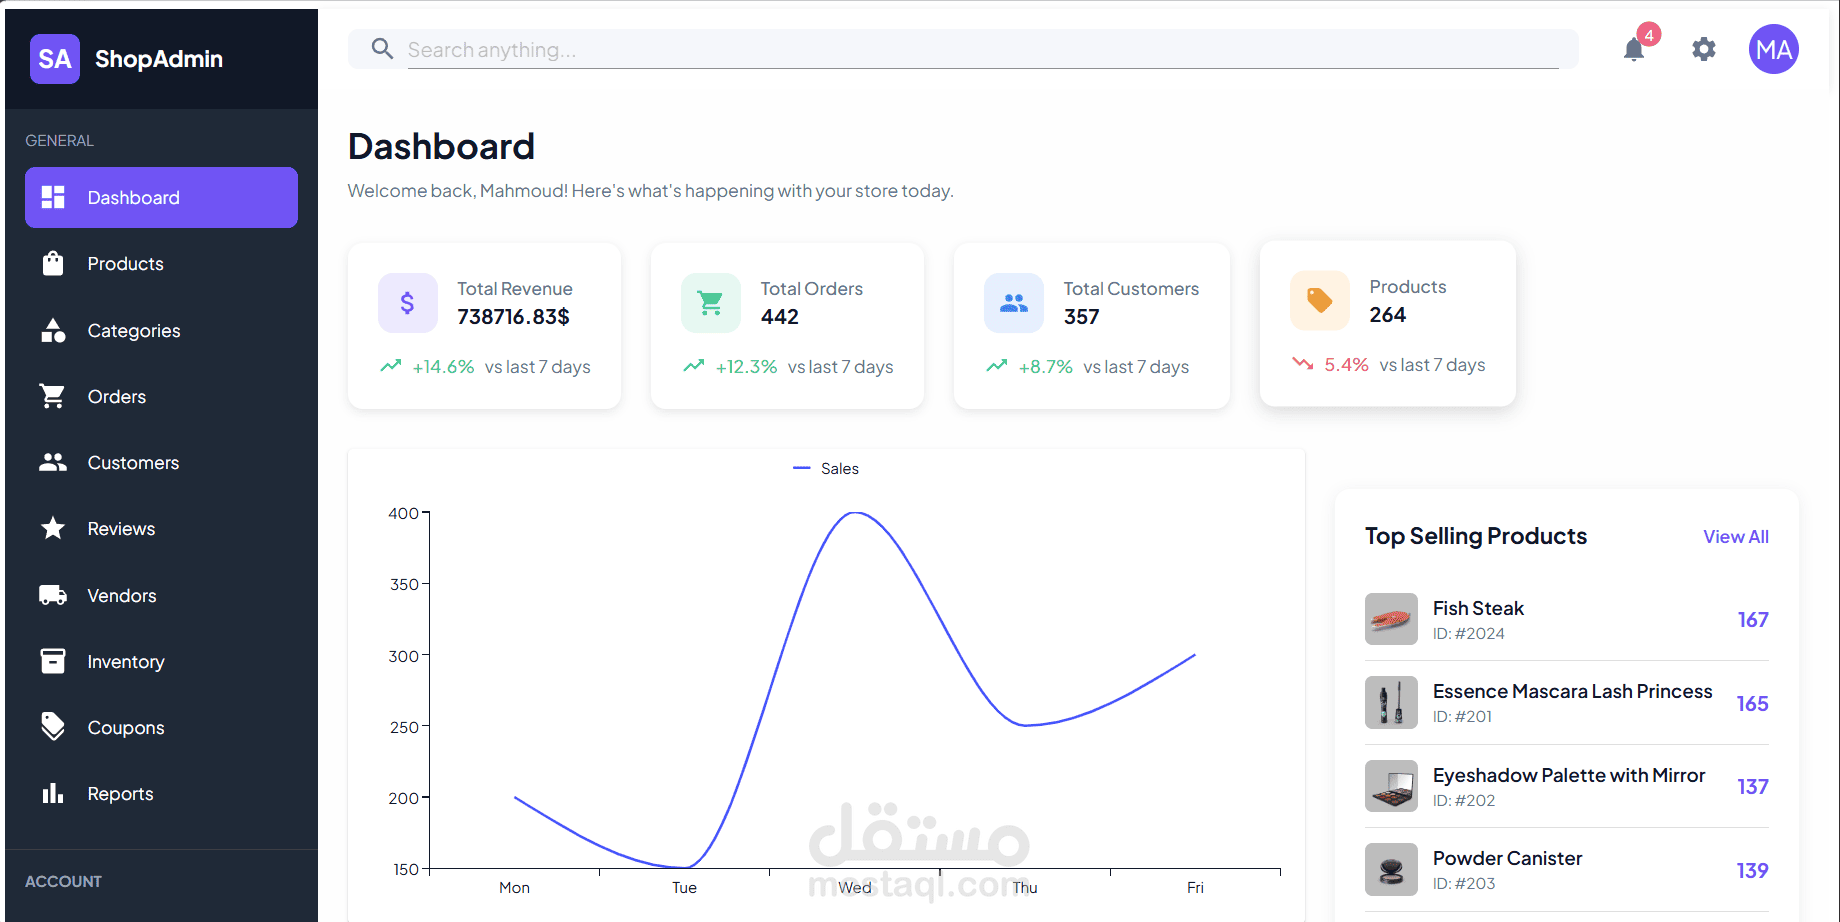Open Powder Canister product thumbnail
The width and height of the screenshot is (1840, 922).
click(x=1391, y=869)
